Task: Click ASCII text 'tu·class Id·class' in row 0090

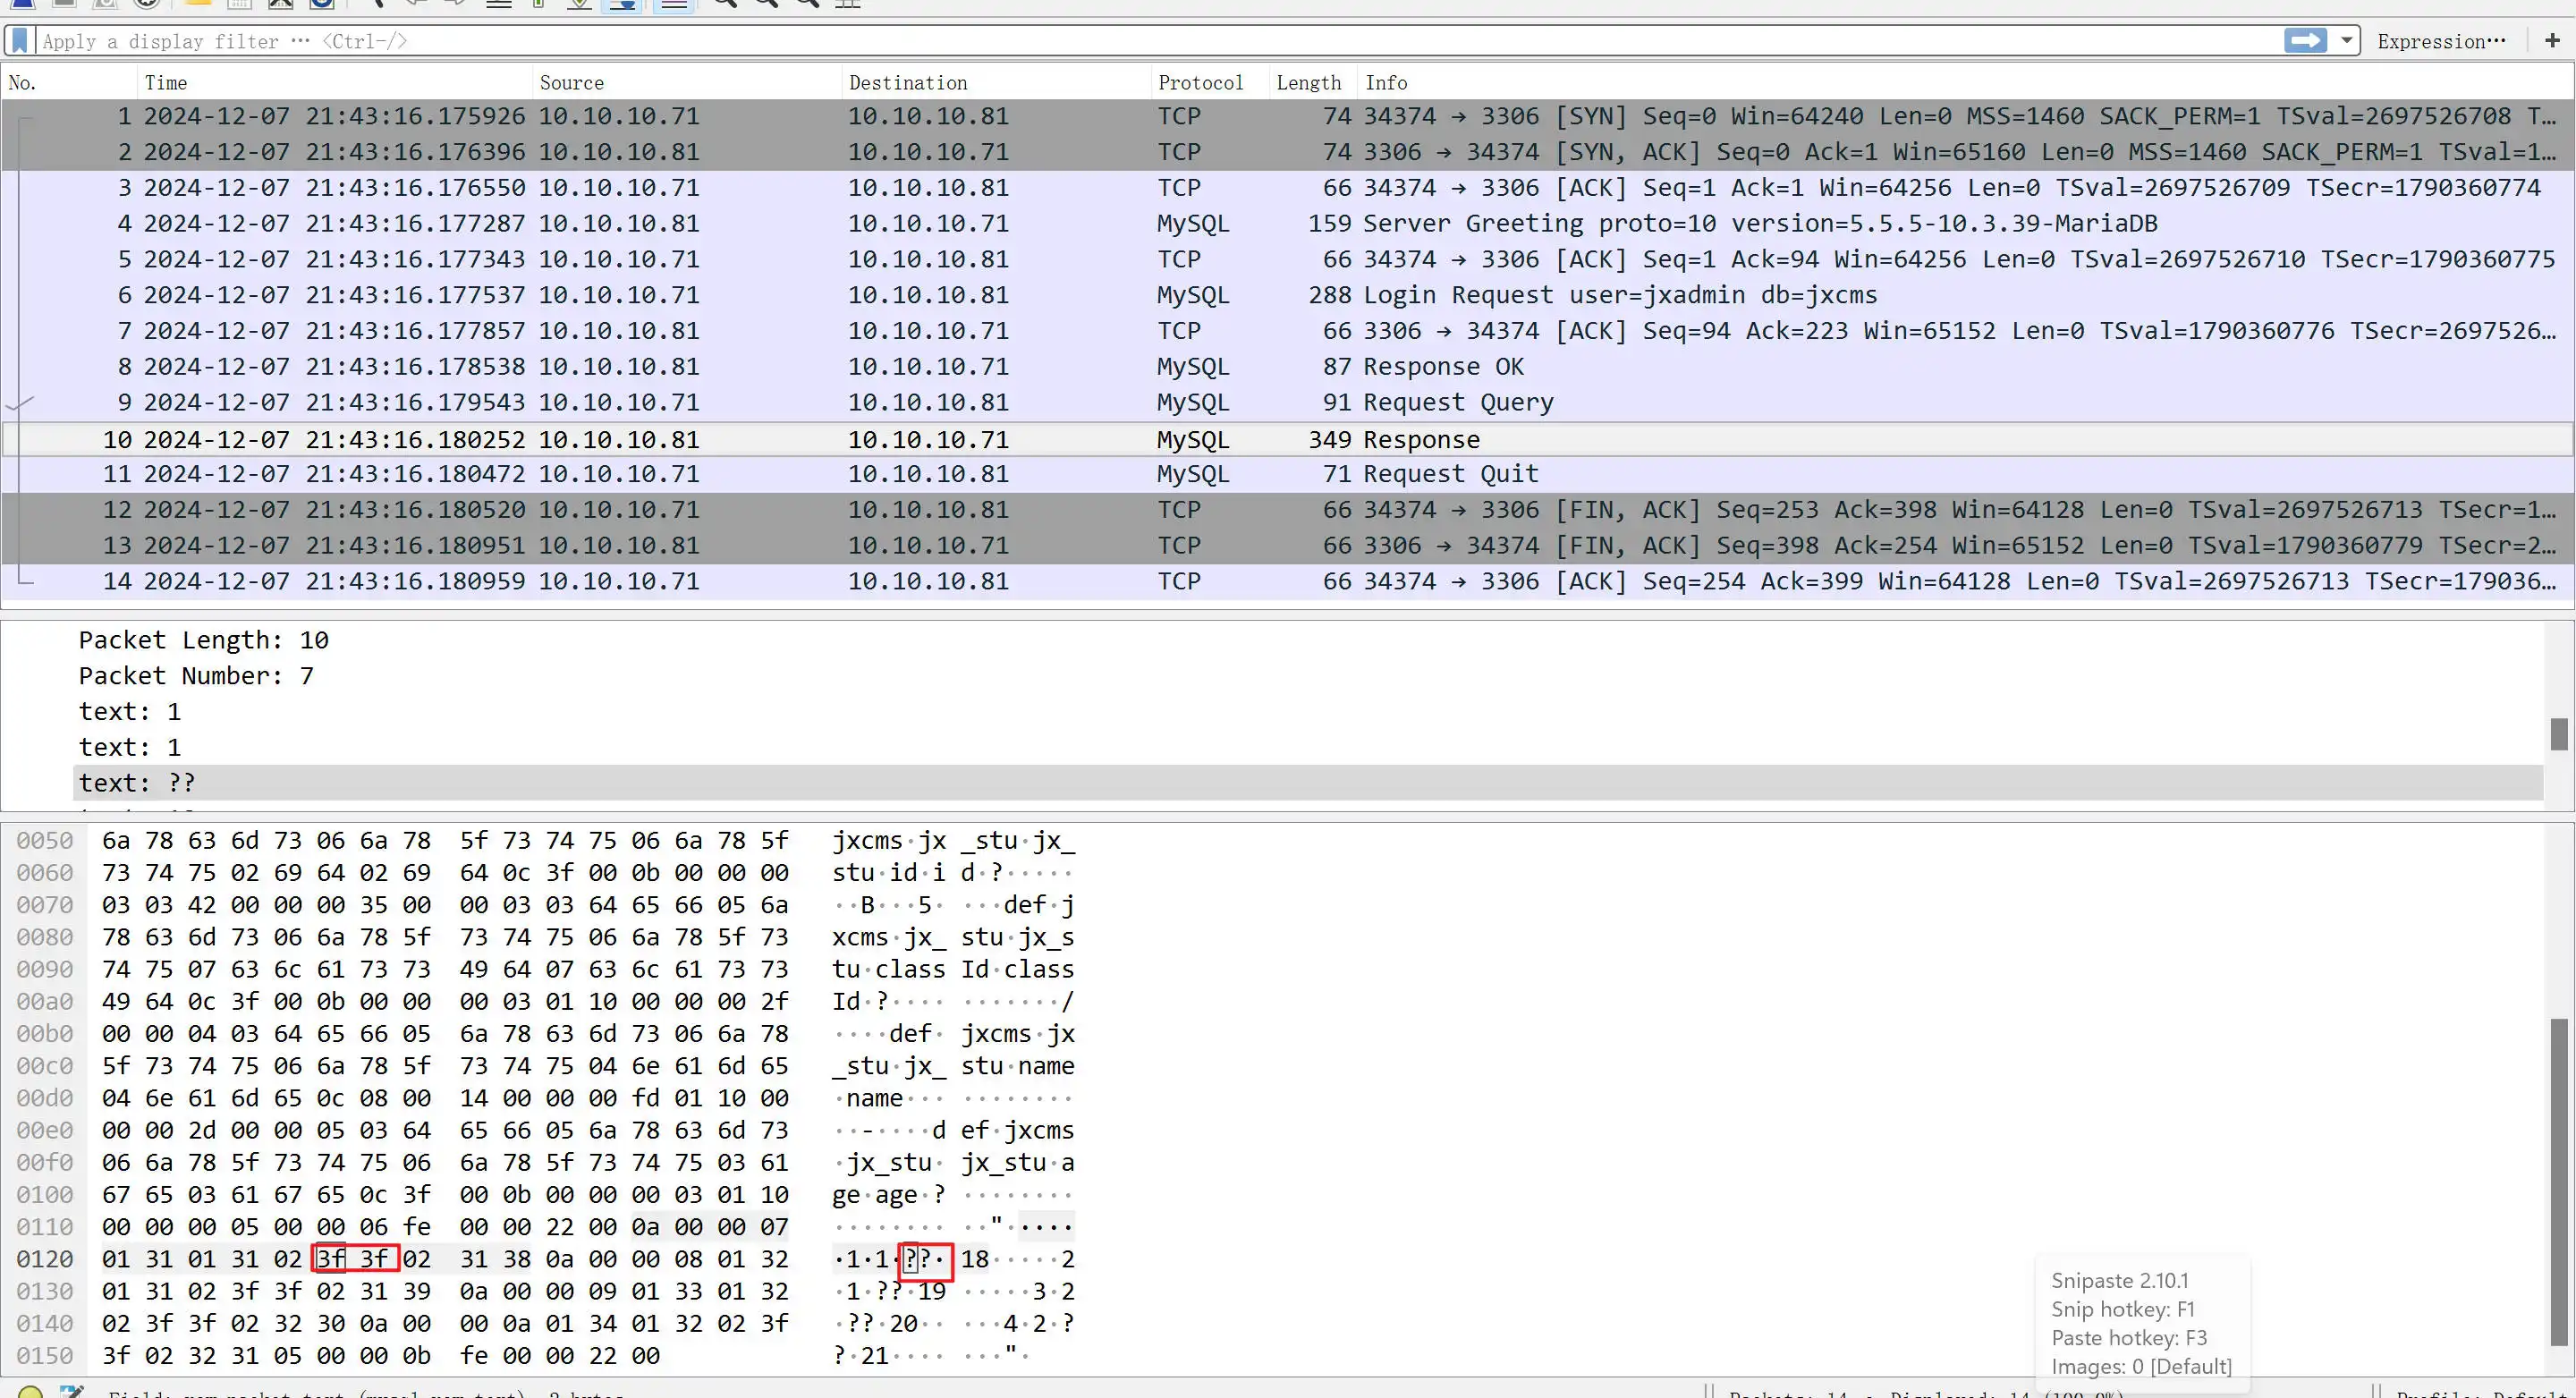Action: [953, 970]
